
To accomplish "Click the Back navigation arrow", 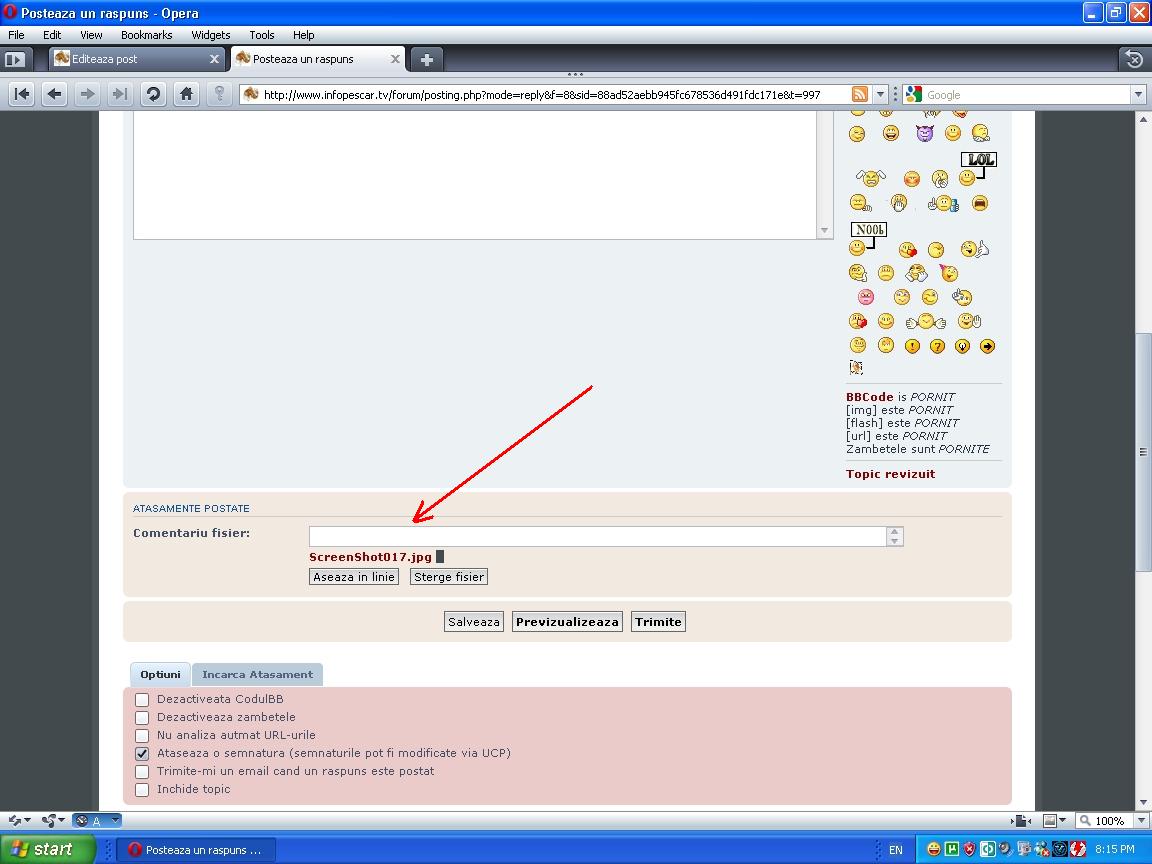I will tap(54, 94).
